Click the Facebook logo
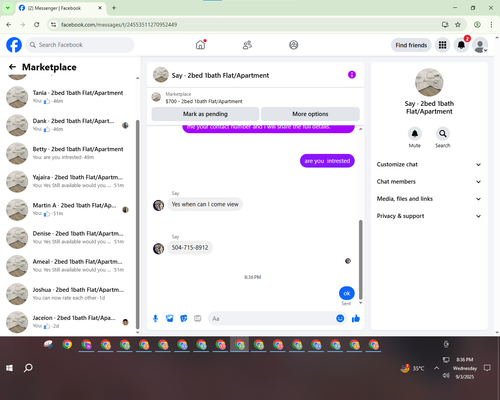The height and width of the screenshot is (400, 500). 14,45
